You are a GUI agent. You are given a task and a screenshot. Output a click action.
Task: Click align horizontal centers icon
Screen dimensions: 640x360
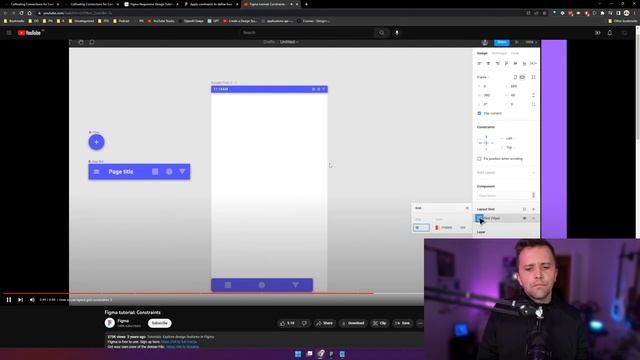pos(488,63)
